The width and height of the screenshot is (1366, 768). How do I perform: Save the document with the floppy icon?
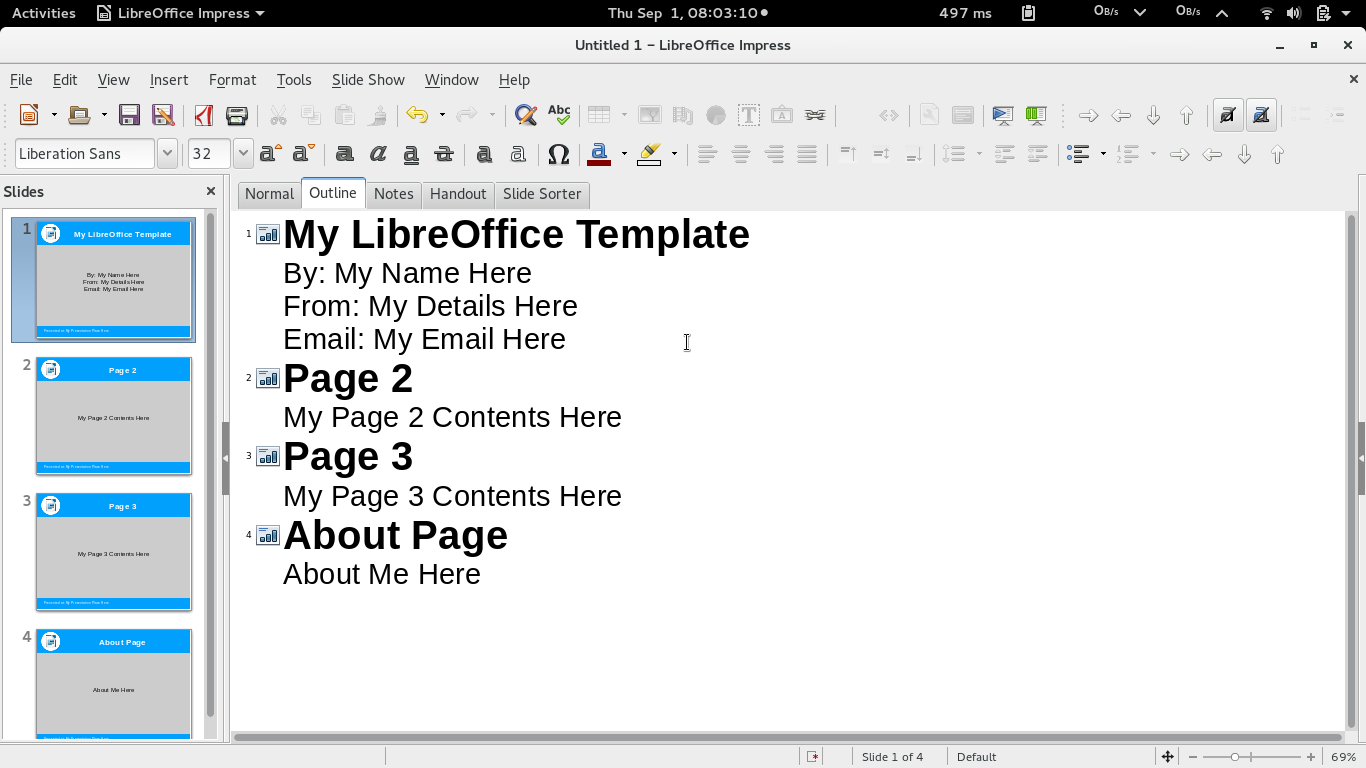tap(129, 115)
